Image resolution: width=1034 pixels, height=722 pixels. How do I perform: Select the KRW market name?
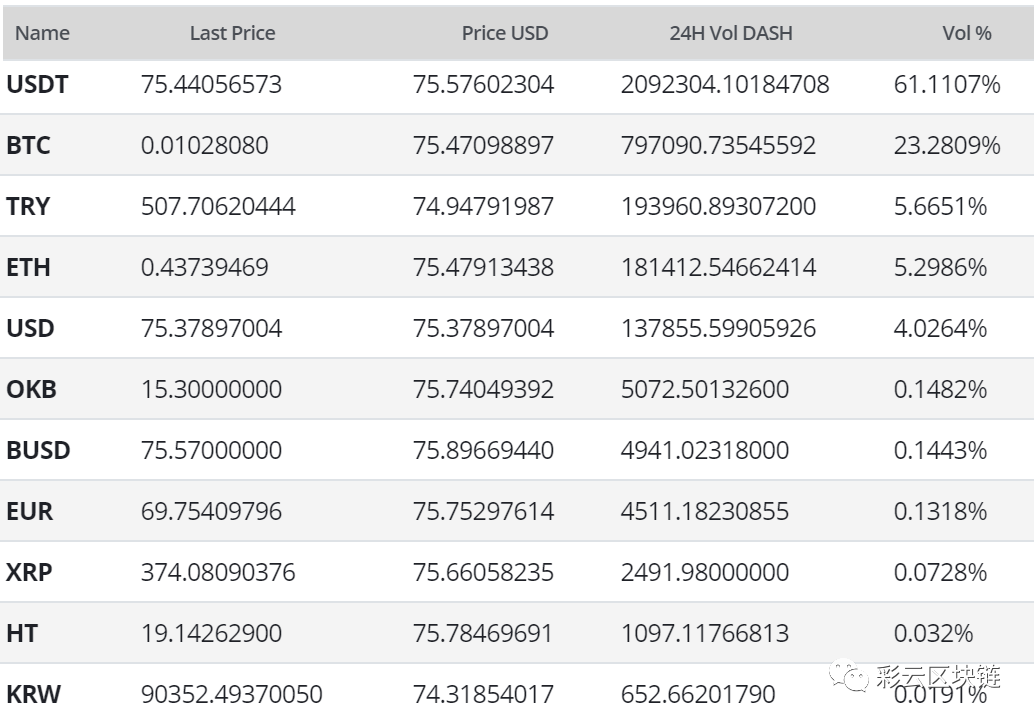pyautogui.click(x=34, y=694)
